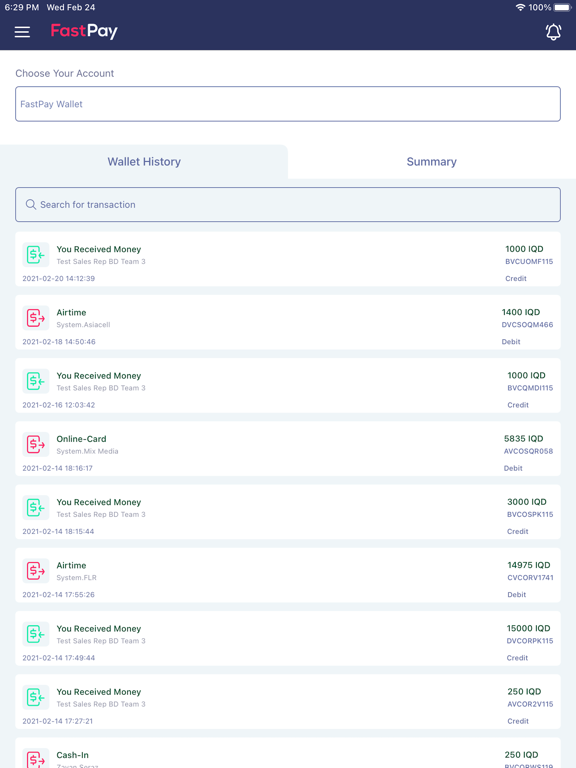The image size is (576, 768).
Task: Click the red debit icon for Online-Card
Action: (36, 444)
